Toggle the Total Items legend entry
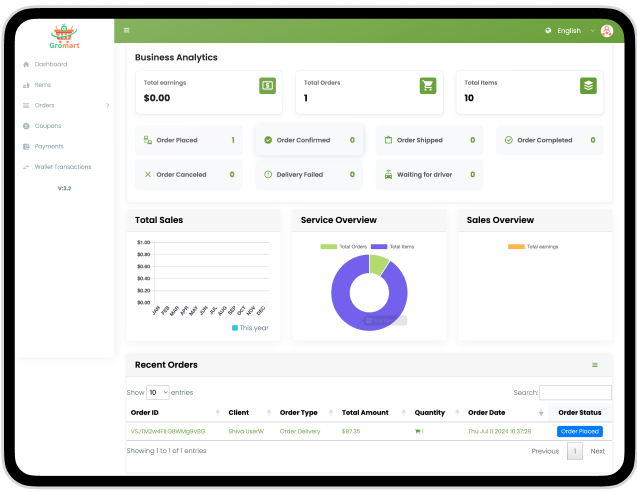637x492 pixels. pyautogui.click(x=392, y=246)
